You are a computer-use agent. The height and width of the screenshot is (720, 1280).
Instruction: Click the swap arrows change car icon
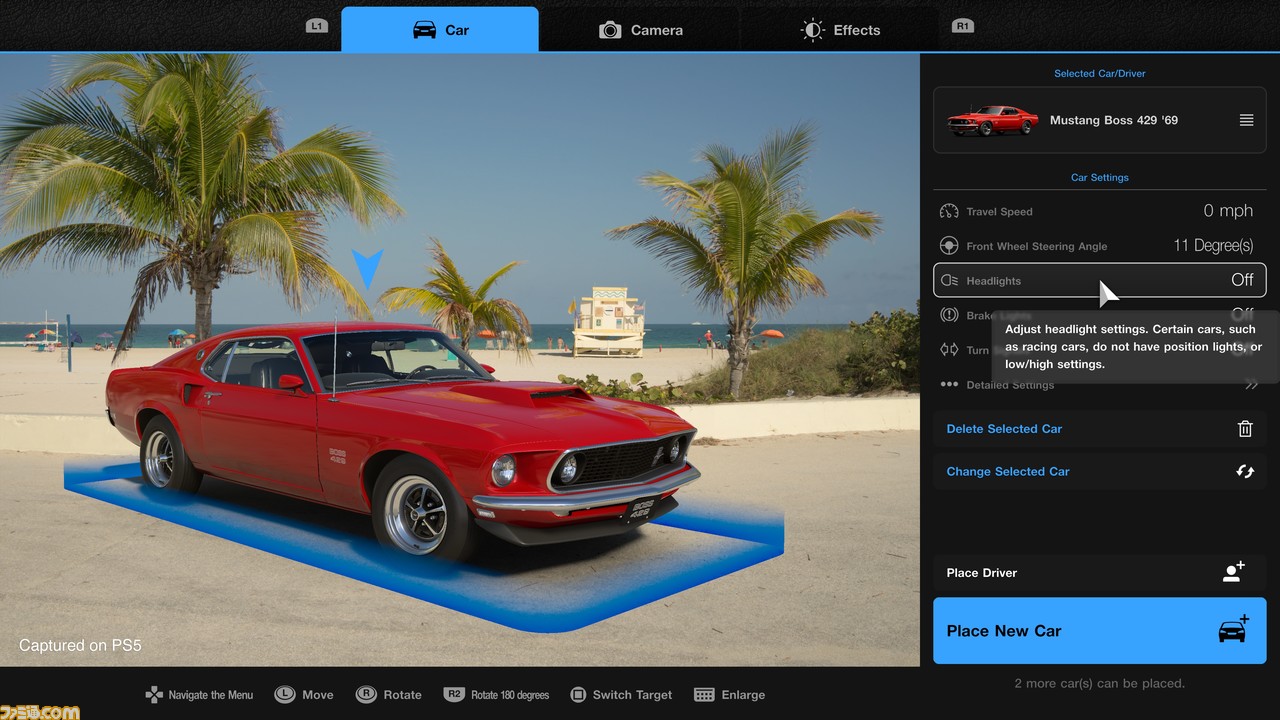[1245, 471]
